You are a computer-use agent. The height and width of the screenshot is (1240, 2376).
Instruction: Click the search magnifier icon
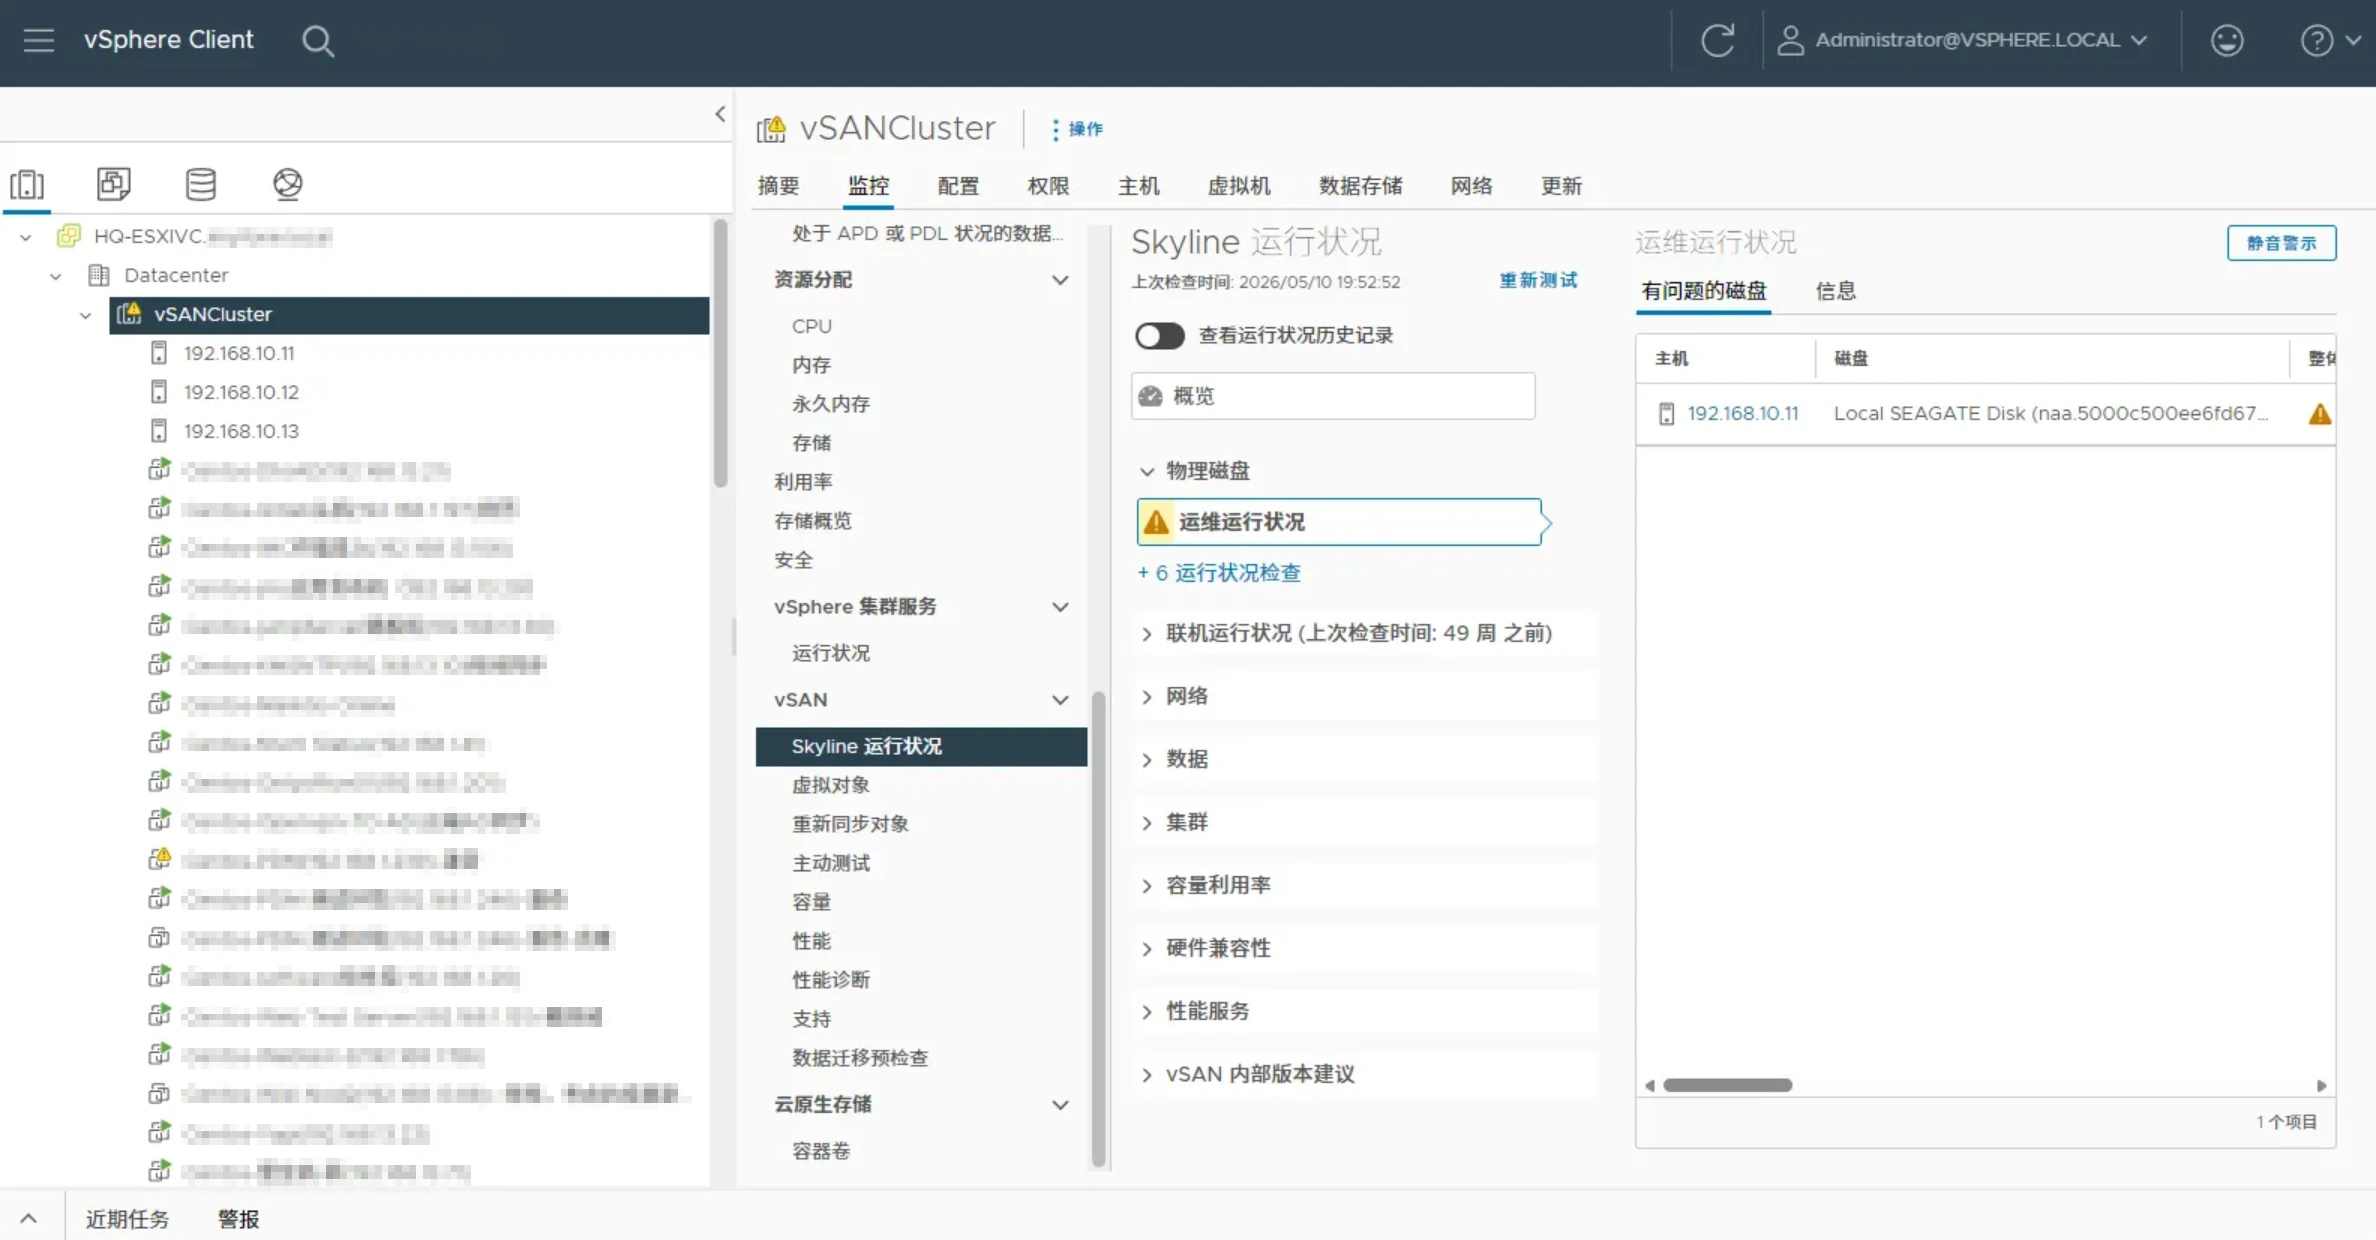[318, 41]
